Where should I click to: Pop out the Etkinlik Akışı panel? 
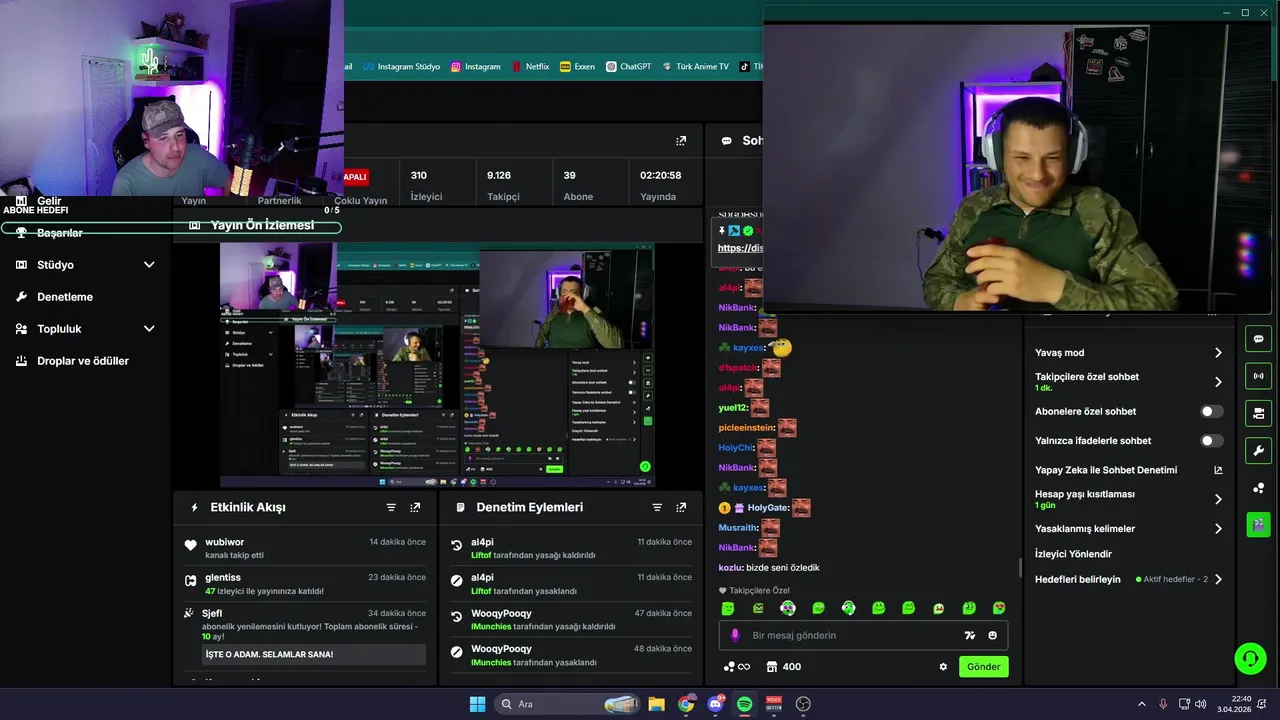[415, 508]
